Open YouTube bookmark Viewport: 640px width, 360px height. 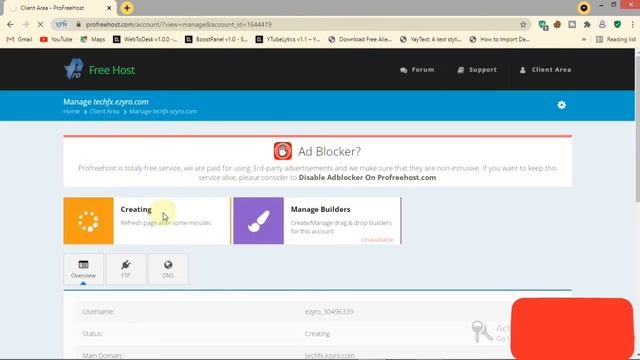pos(56,39)
